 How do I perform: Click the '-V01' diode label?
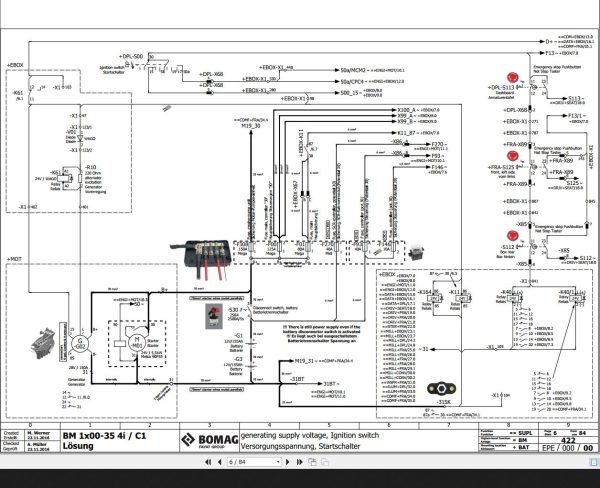[x=71, y=132]
